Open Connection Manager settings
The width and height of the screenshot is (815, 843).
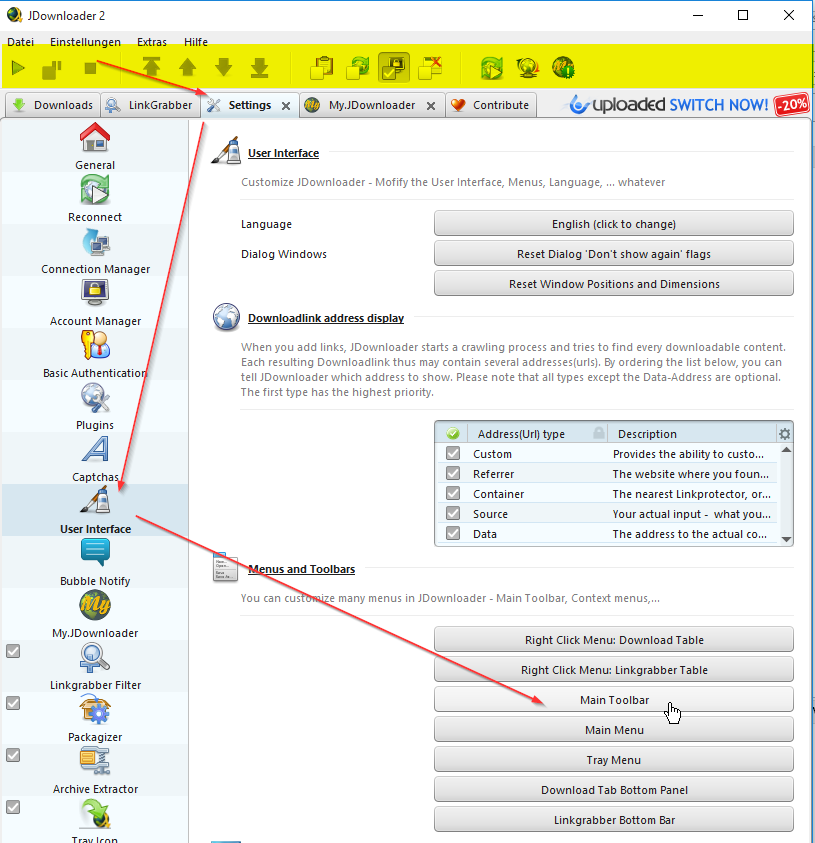95,251
